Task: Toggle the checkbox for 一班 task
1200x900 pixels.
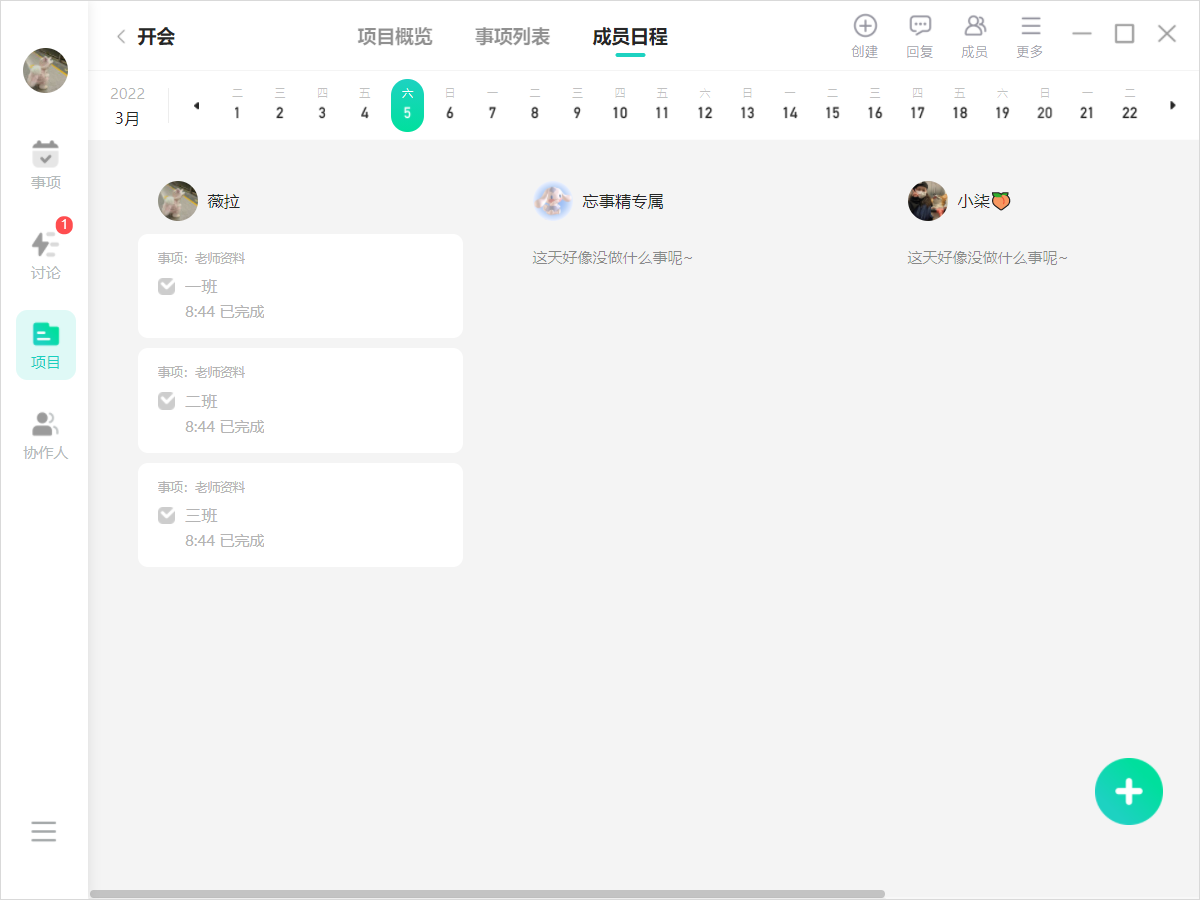Action: click(167, 287)
